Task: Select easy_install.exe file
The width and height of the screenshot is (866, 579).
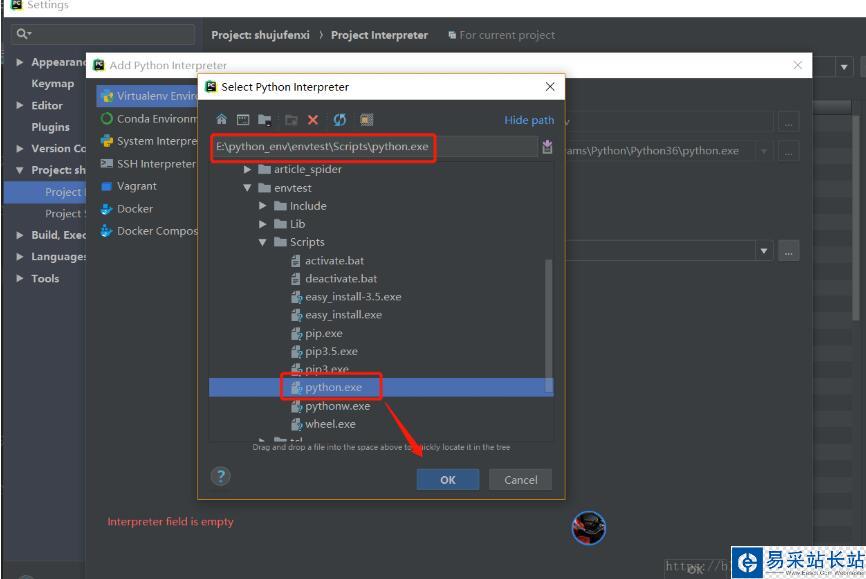Action: (x=336, y=315)
